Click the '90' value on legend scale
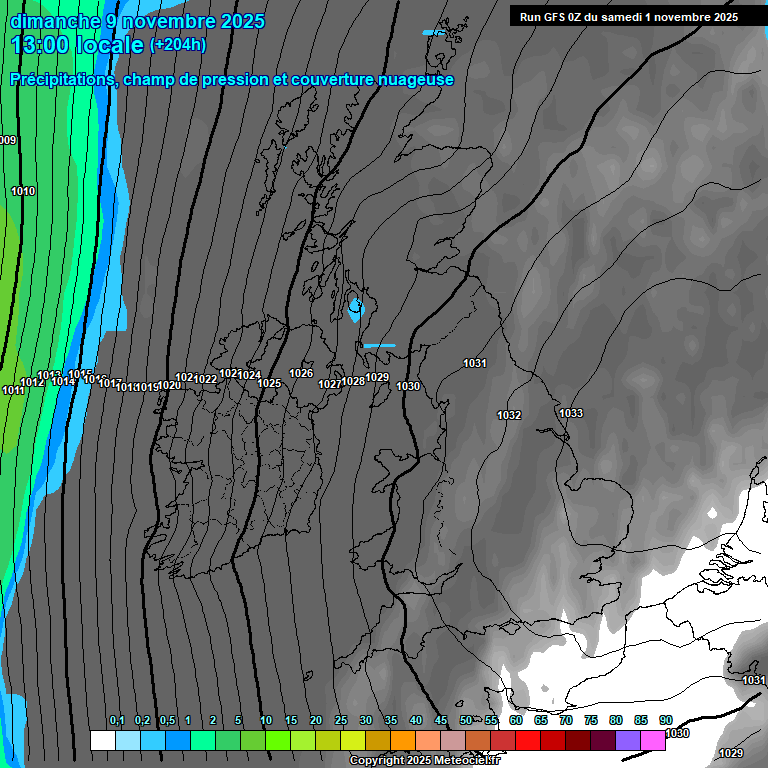768x768 pixels. (x=665, y=720)
